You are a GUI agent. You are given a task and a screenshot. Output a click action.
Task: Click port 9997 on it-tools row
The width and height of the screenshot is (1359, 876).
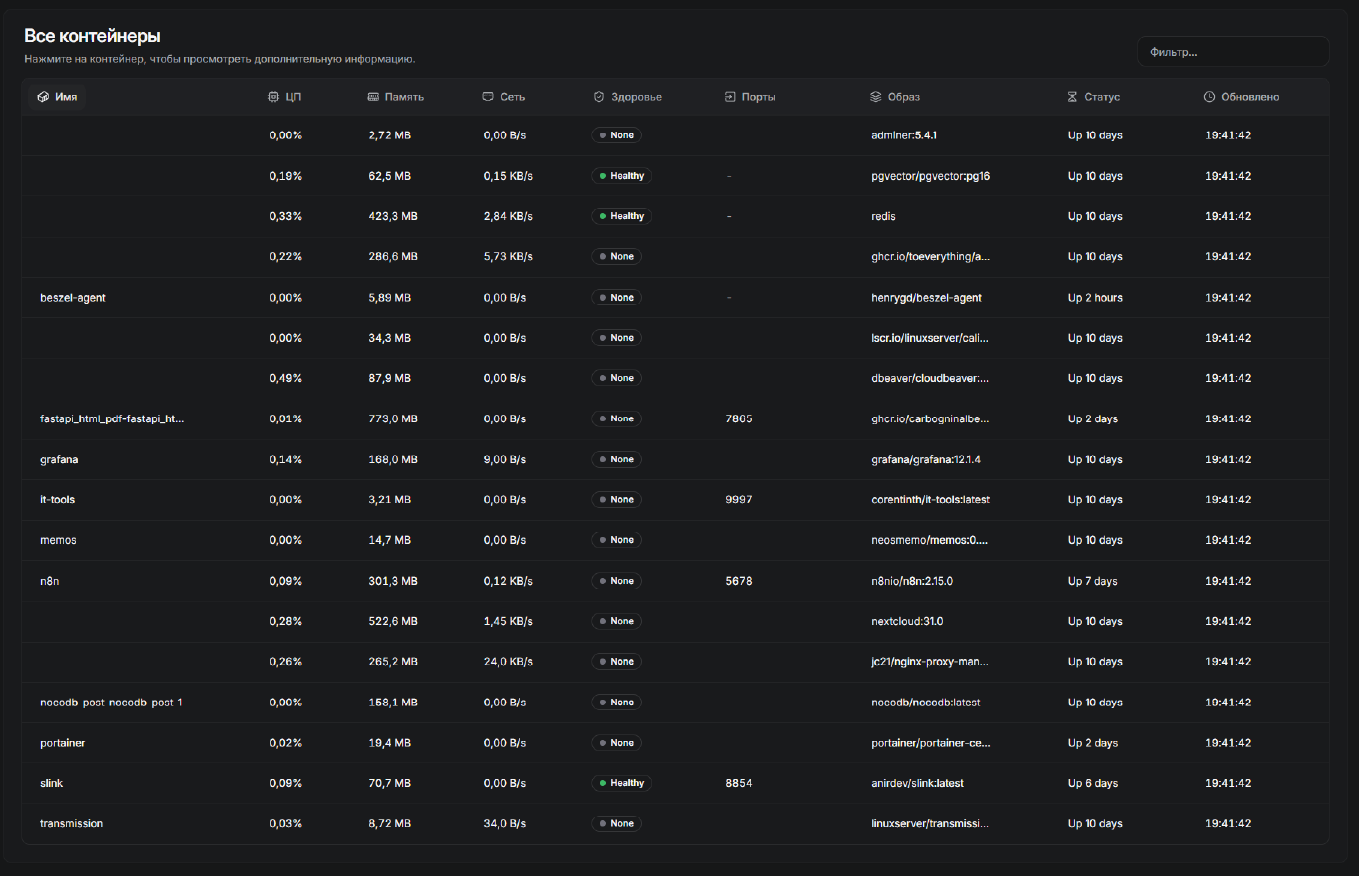(738, 499)
